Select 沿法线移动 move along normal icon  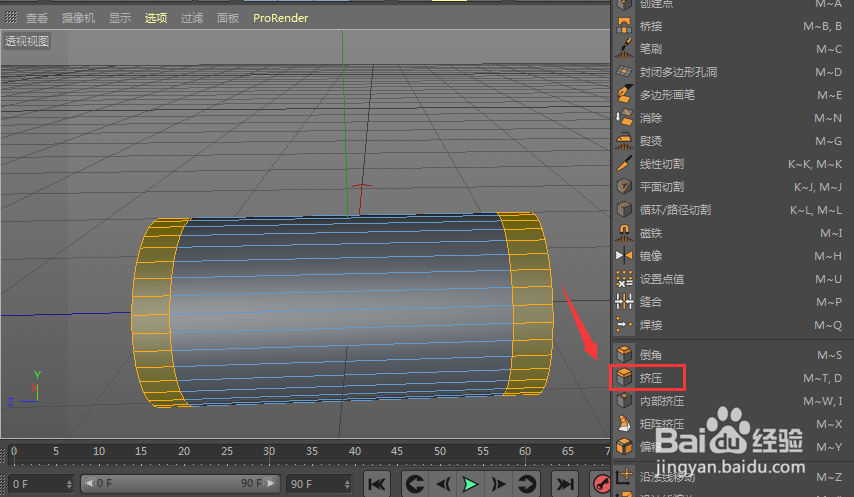(x=624, y=476)
